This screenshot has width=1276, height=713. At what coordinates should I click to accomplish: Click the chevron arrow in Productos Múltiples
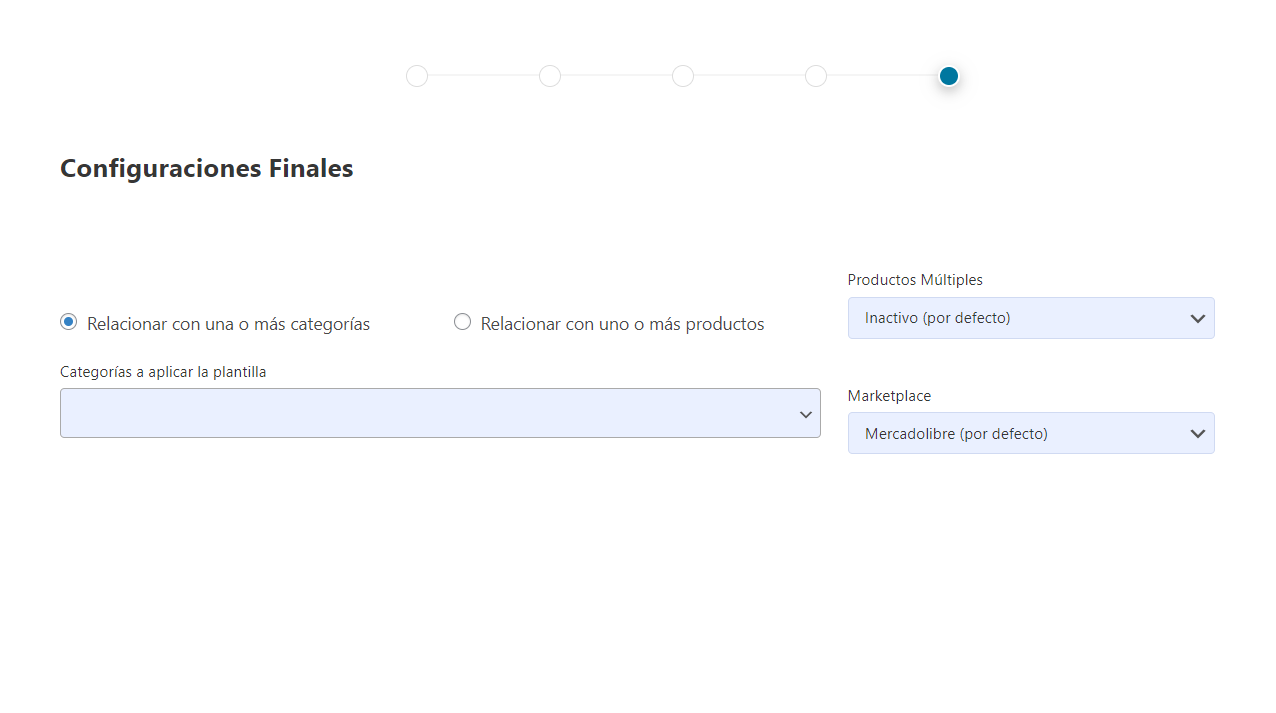(x=1197, y=319)
